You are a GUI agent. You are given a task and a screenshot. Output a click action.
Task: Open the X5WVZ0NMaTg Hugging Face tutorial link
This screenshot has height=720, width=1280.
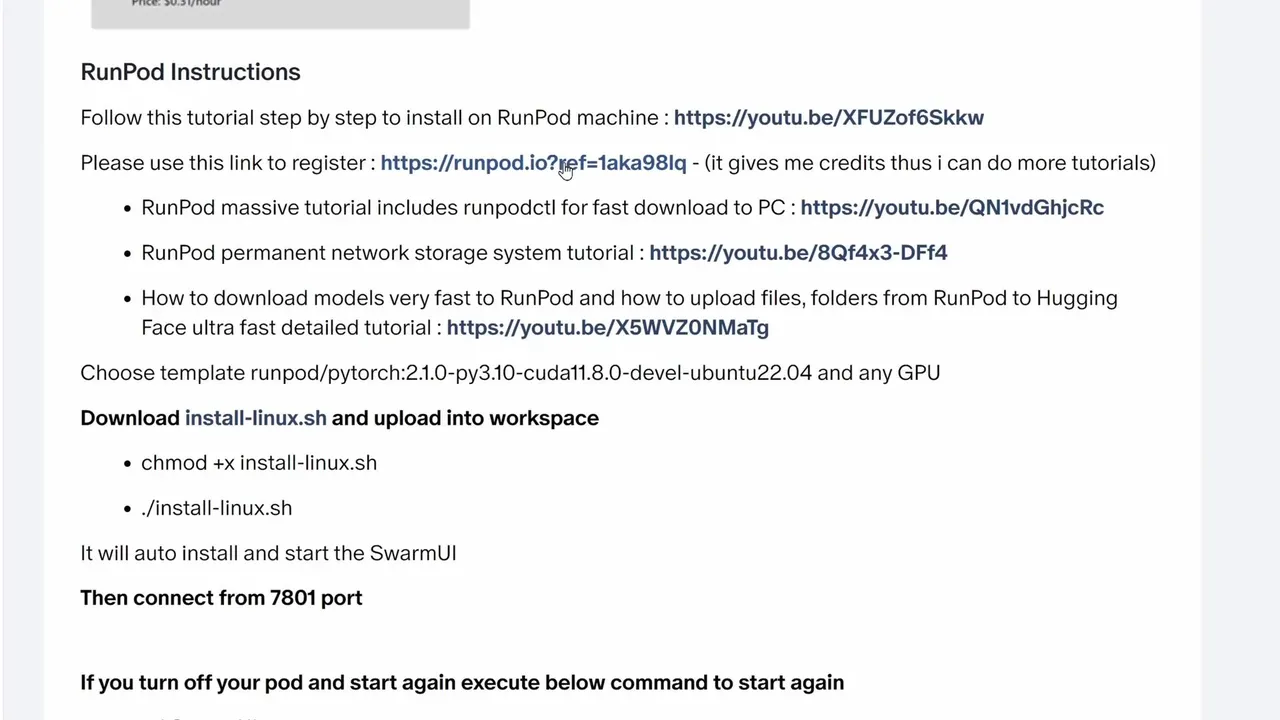[607, 328]
